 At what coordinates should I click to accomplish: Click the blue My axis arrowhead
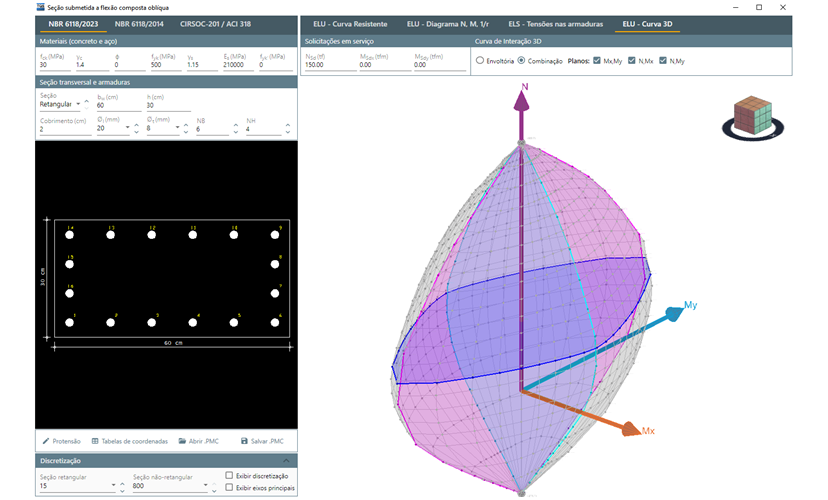coord(677,312)
